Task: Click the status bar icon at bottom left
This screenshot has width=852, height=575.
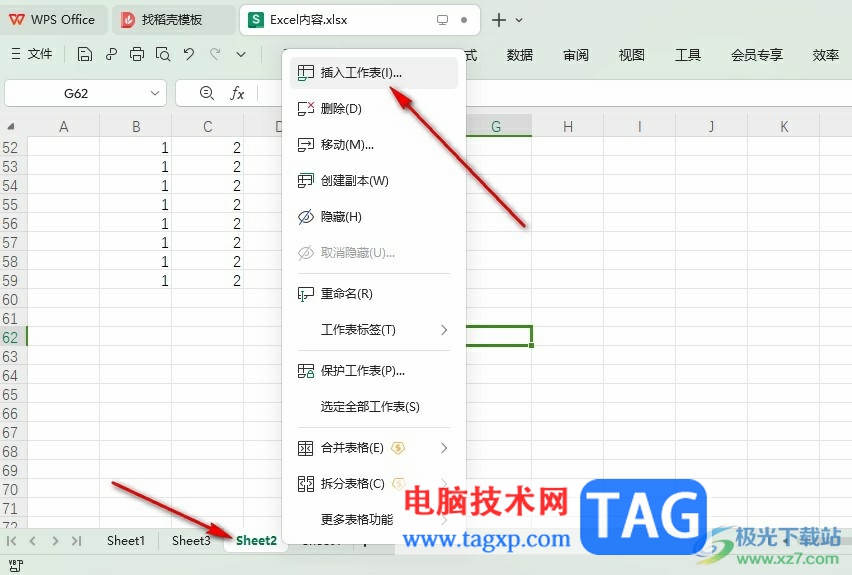Action: coord(16,566)
